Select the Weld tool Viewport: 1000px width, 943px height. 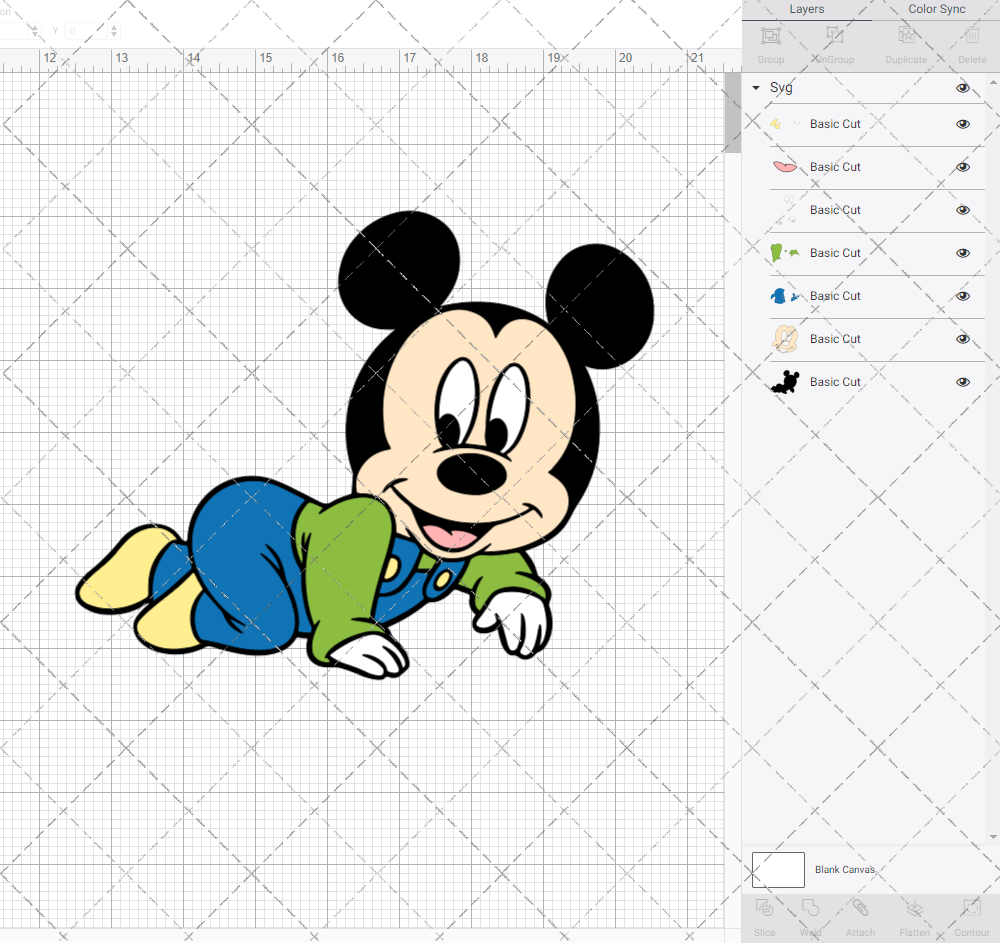click(810, 908)
